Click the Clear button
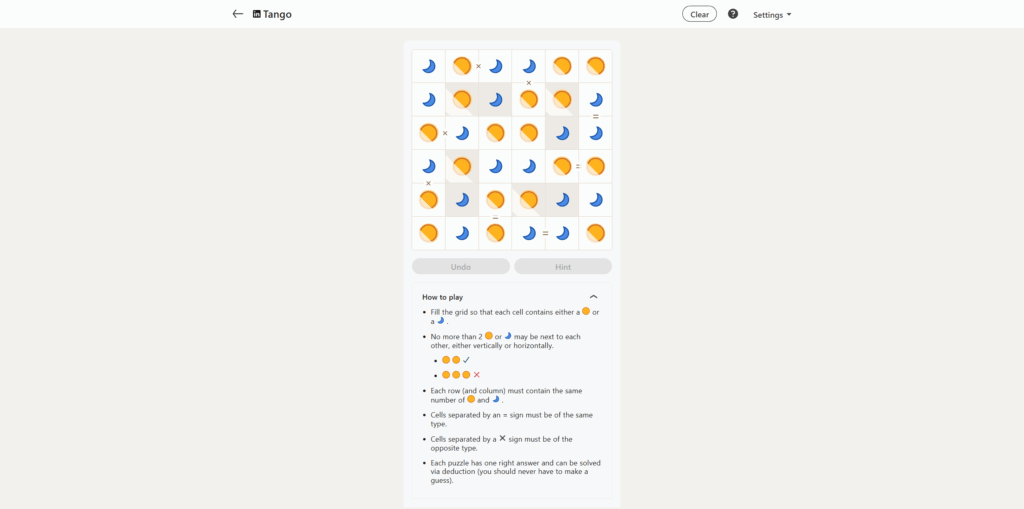Viewport: 1024px width, 509px height. tap(699, 14)
